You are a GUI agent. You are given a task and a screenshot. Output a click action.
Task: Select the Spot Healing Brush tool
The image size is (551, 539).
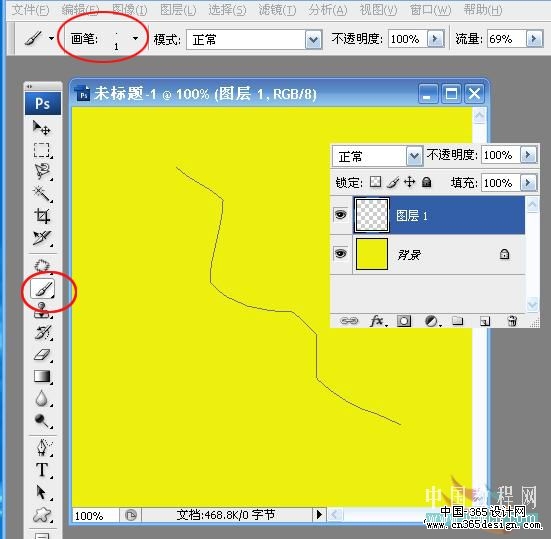(42, 266)
